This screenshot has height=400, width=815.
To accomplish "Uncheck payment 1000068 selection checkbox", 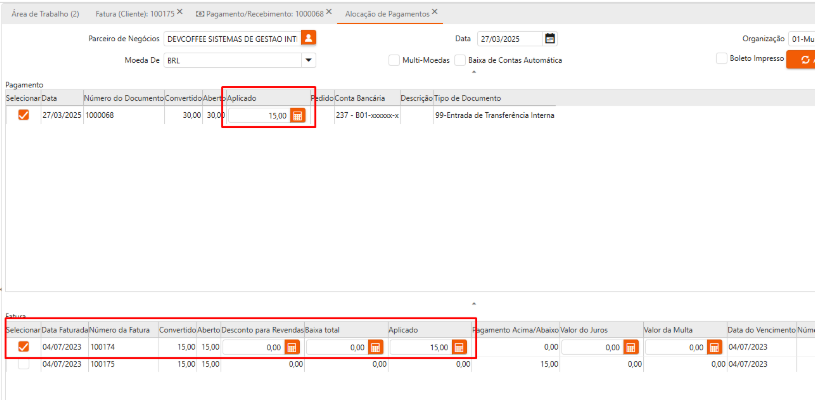I will pos(24,115).
